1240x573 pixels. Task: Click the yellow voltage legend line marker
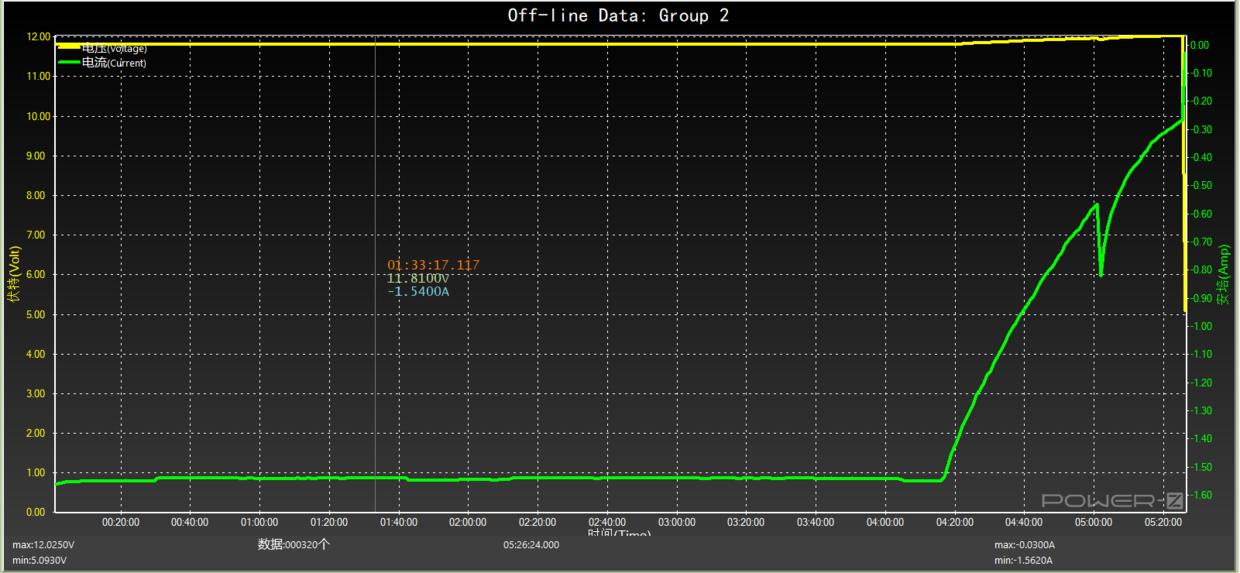tap(69, 47)
